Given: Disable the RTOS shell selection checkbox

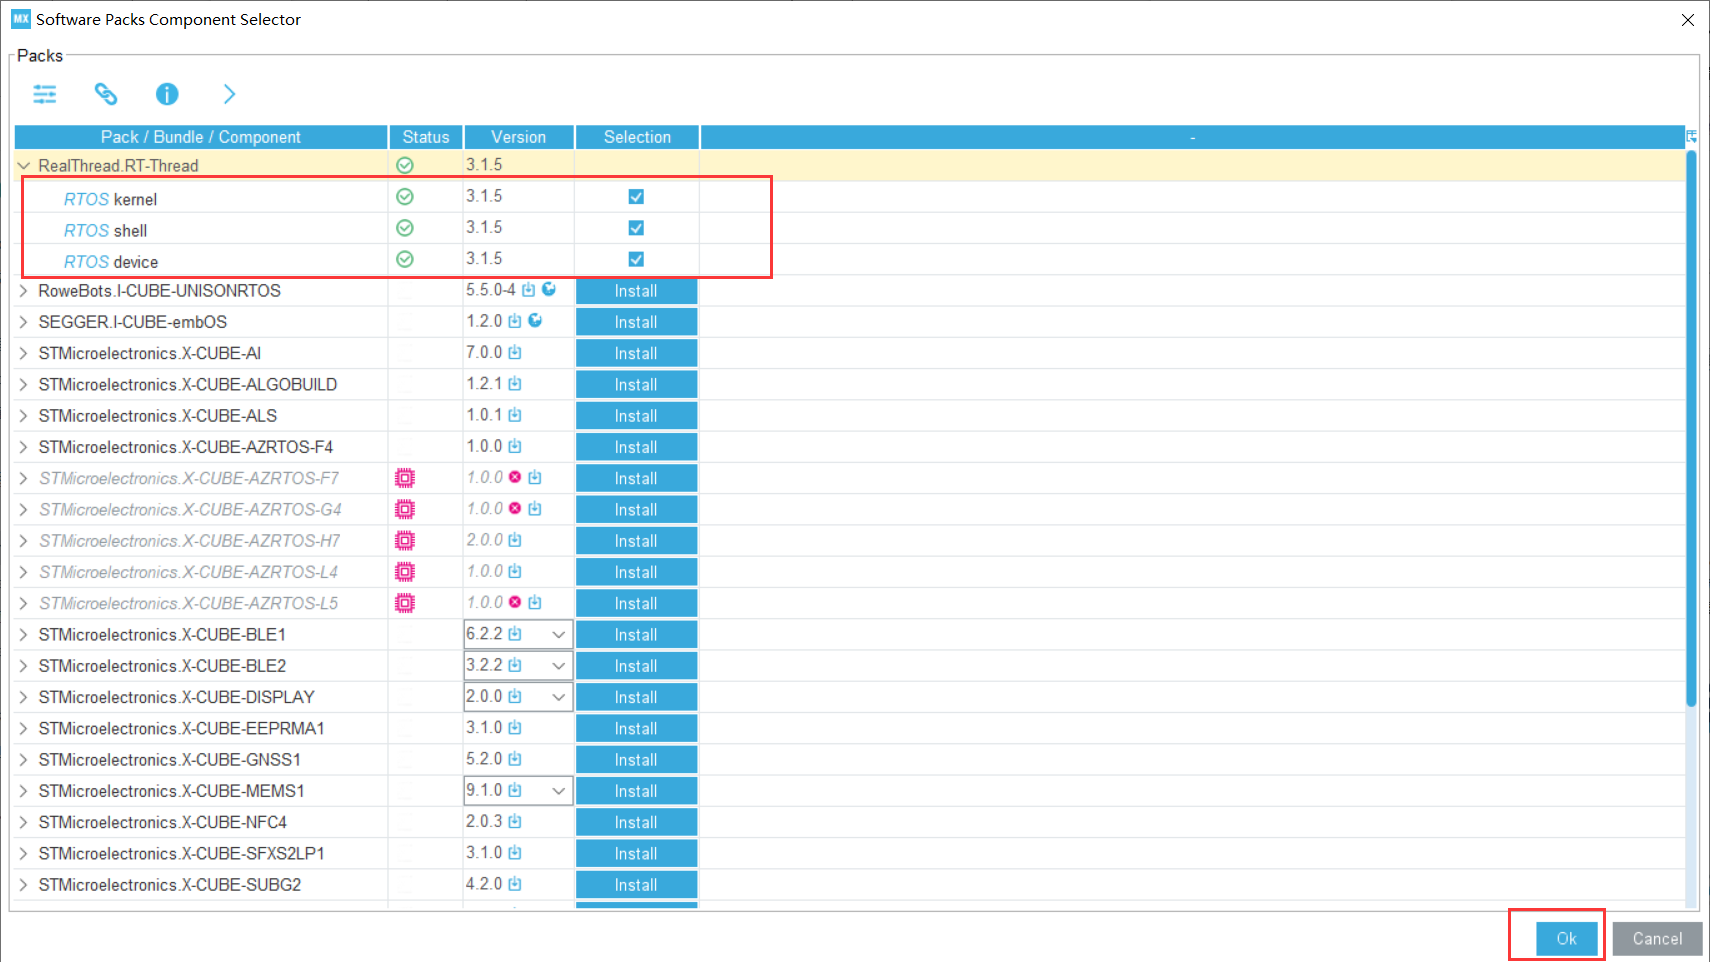Looking at the screenshot, I should pyautogui.click(x=636, y=227).
